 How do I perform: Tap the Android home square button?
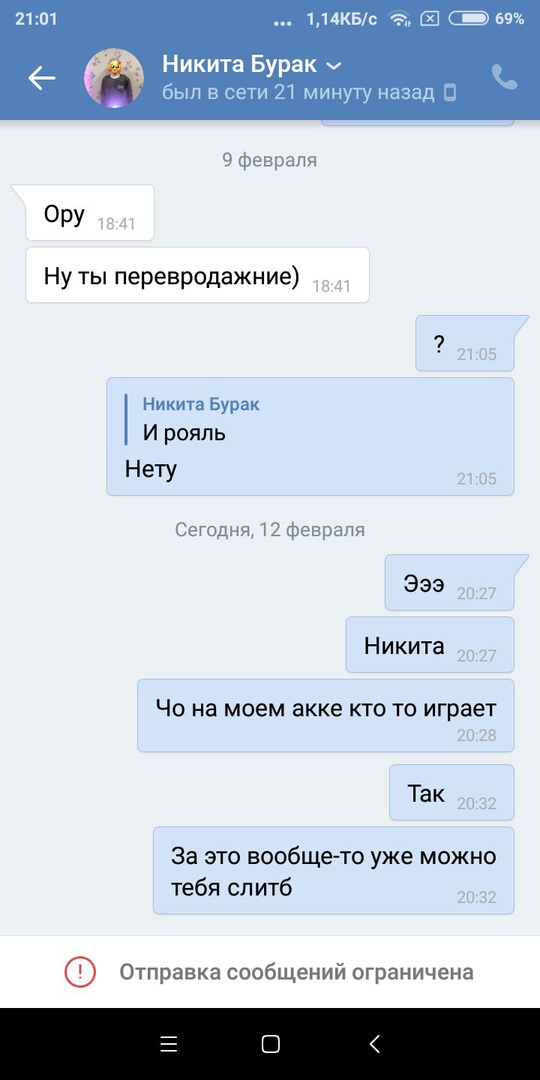tap(271, 1044)
